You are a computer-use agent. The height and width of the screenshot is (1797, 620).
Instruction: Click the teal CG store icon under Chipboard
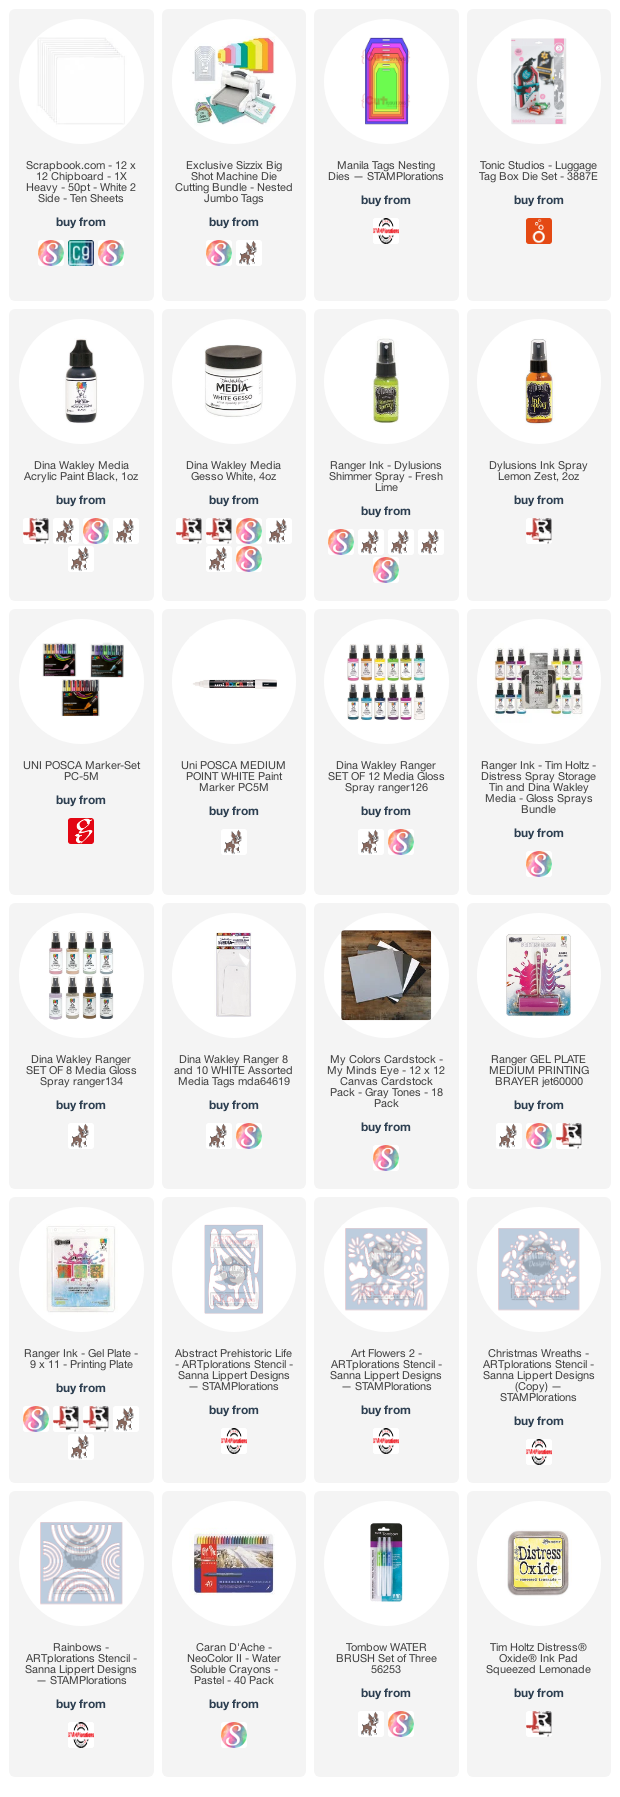[81, 254]
